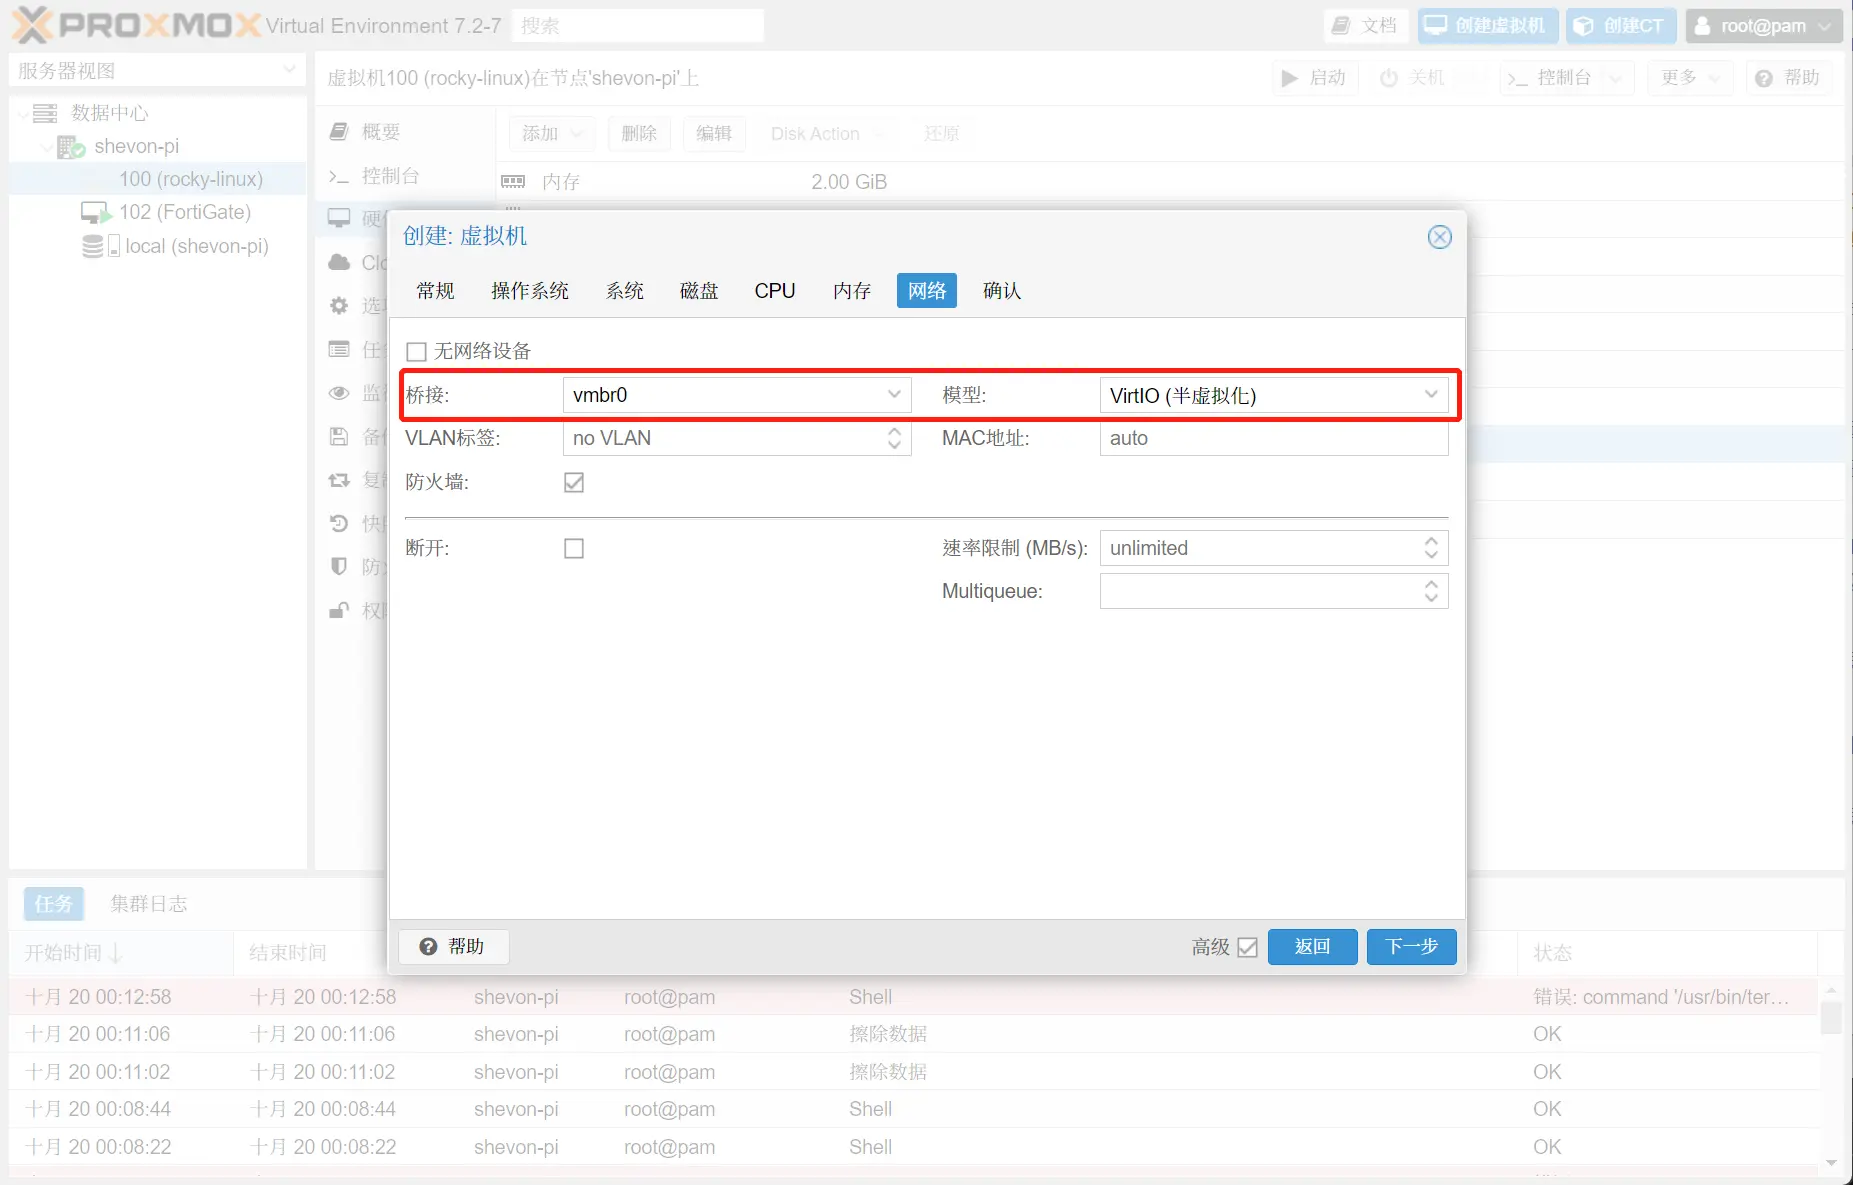1853x1185 pixels.
Task: Click the help question mark icon in dialog
Action: [x=428, y=946]
